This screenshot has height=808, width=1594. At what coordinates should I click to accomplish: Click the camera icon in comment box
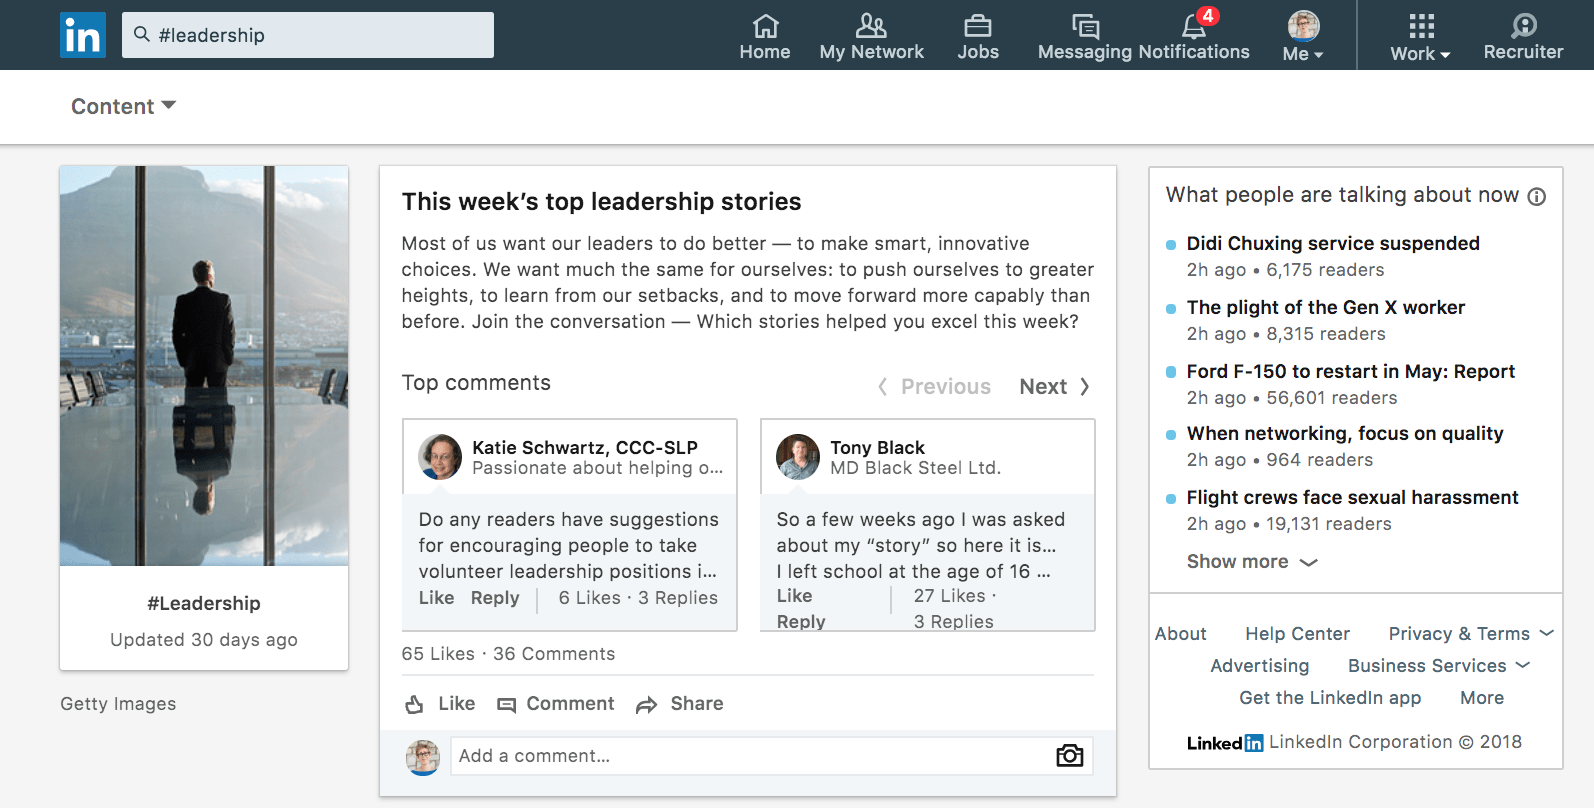tap(1070, 756)
